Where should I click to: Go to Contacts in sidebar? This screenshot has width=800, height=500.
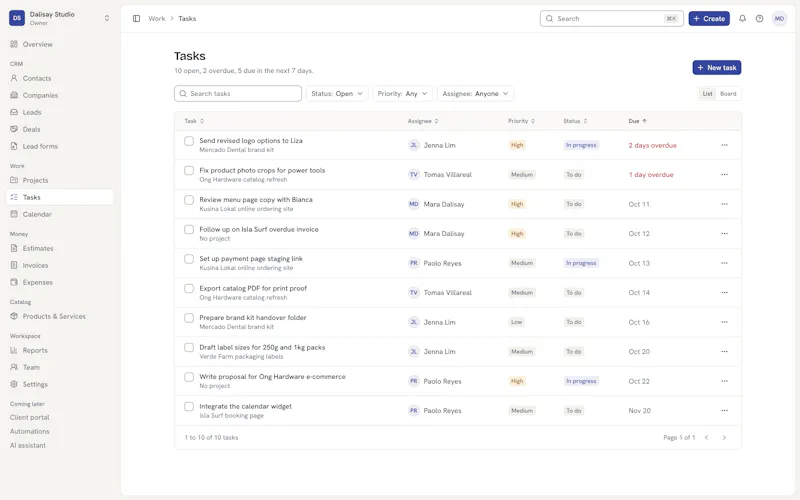click(60, 78)
